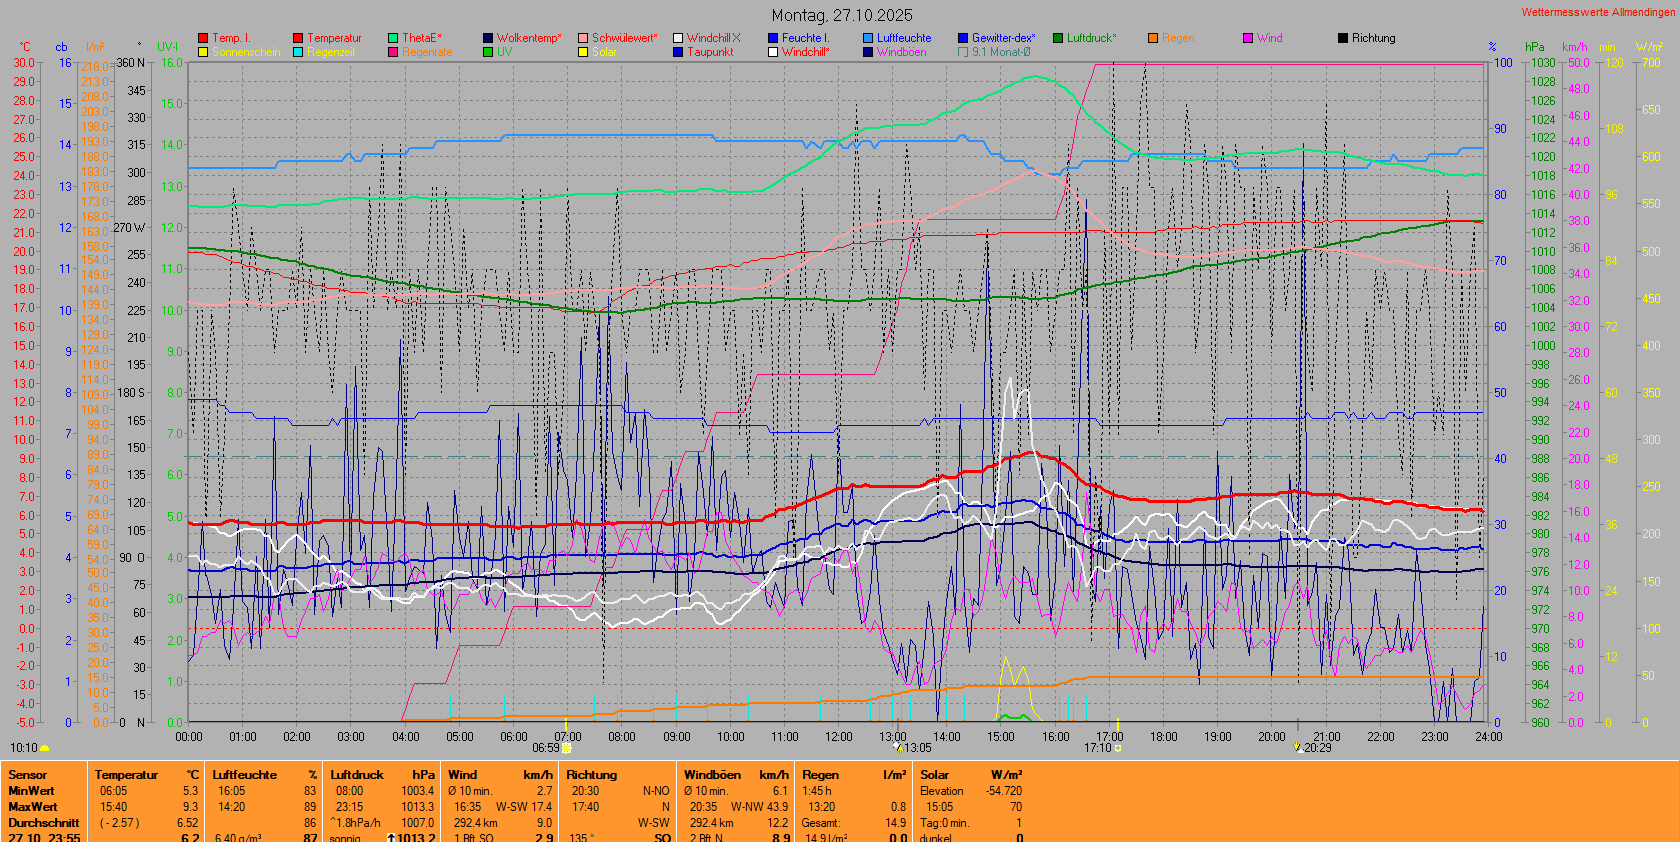This screenshot has width=1680, height=842.
Task: Click the Regen l/m² column header
Action: [854, 775]
